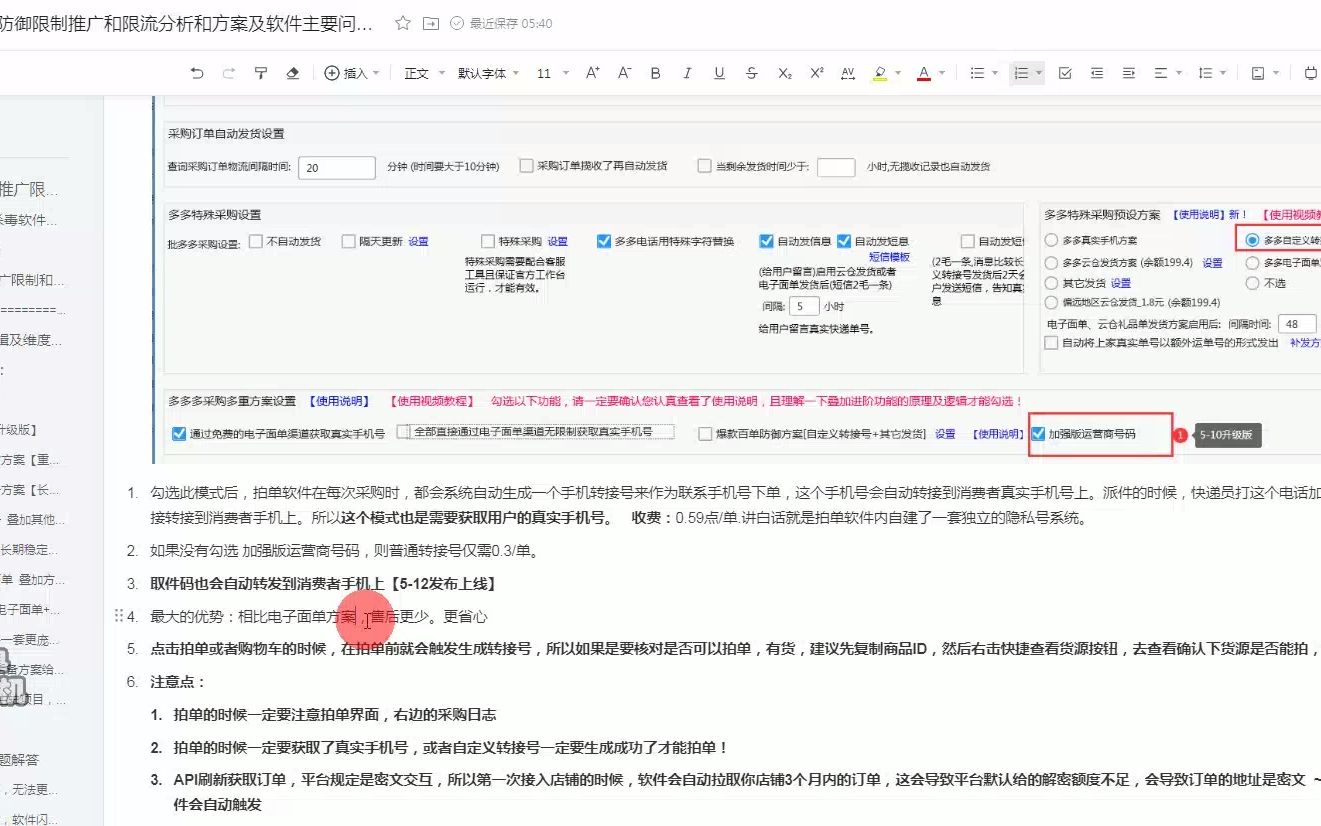This screenshot has width=1321, height=826.
Task: Click the move-to-folder icon beside the star
Action: click(x=430, y=23)
